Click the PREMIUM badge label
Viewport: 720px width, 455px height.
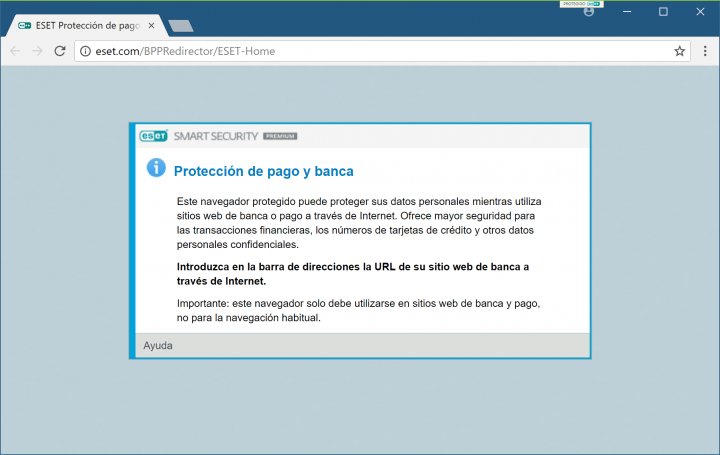point(280,136)
